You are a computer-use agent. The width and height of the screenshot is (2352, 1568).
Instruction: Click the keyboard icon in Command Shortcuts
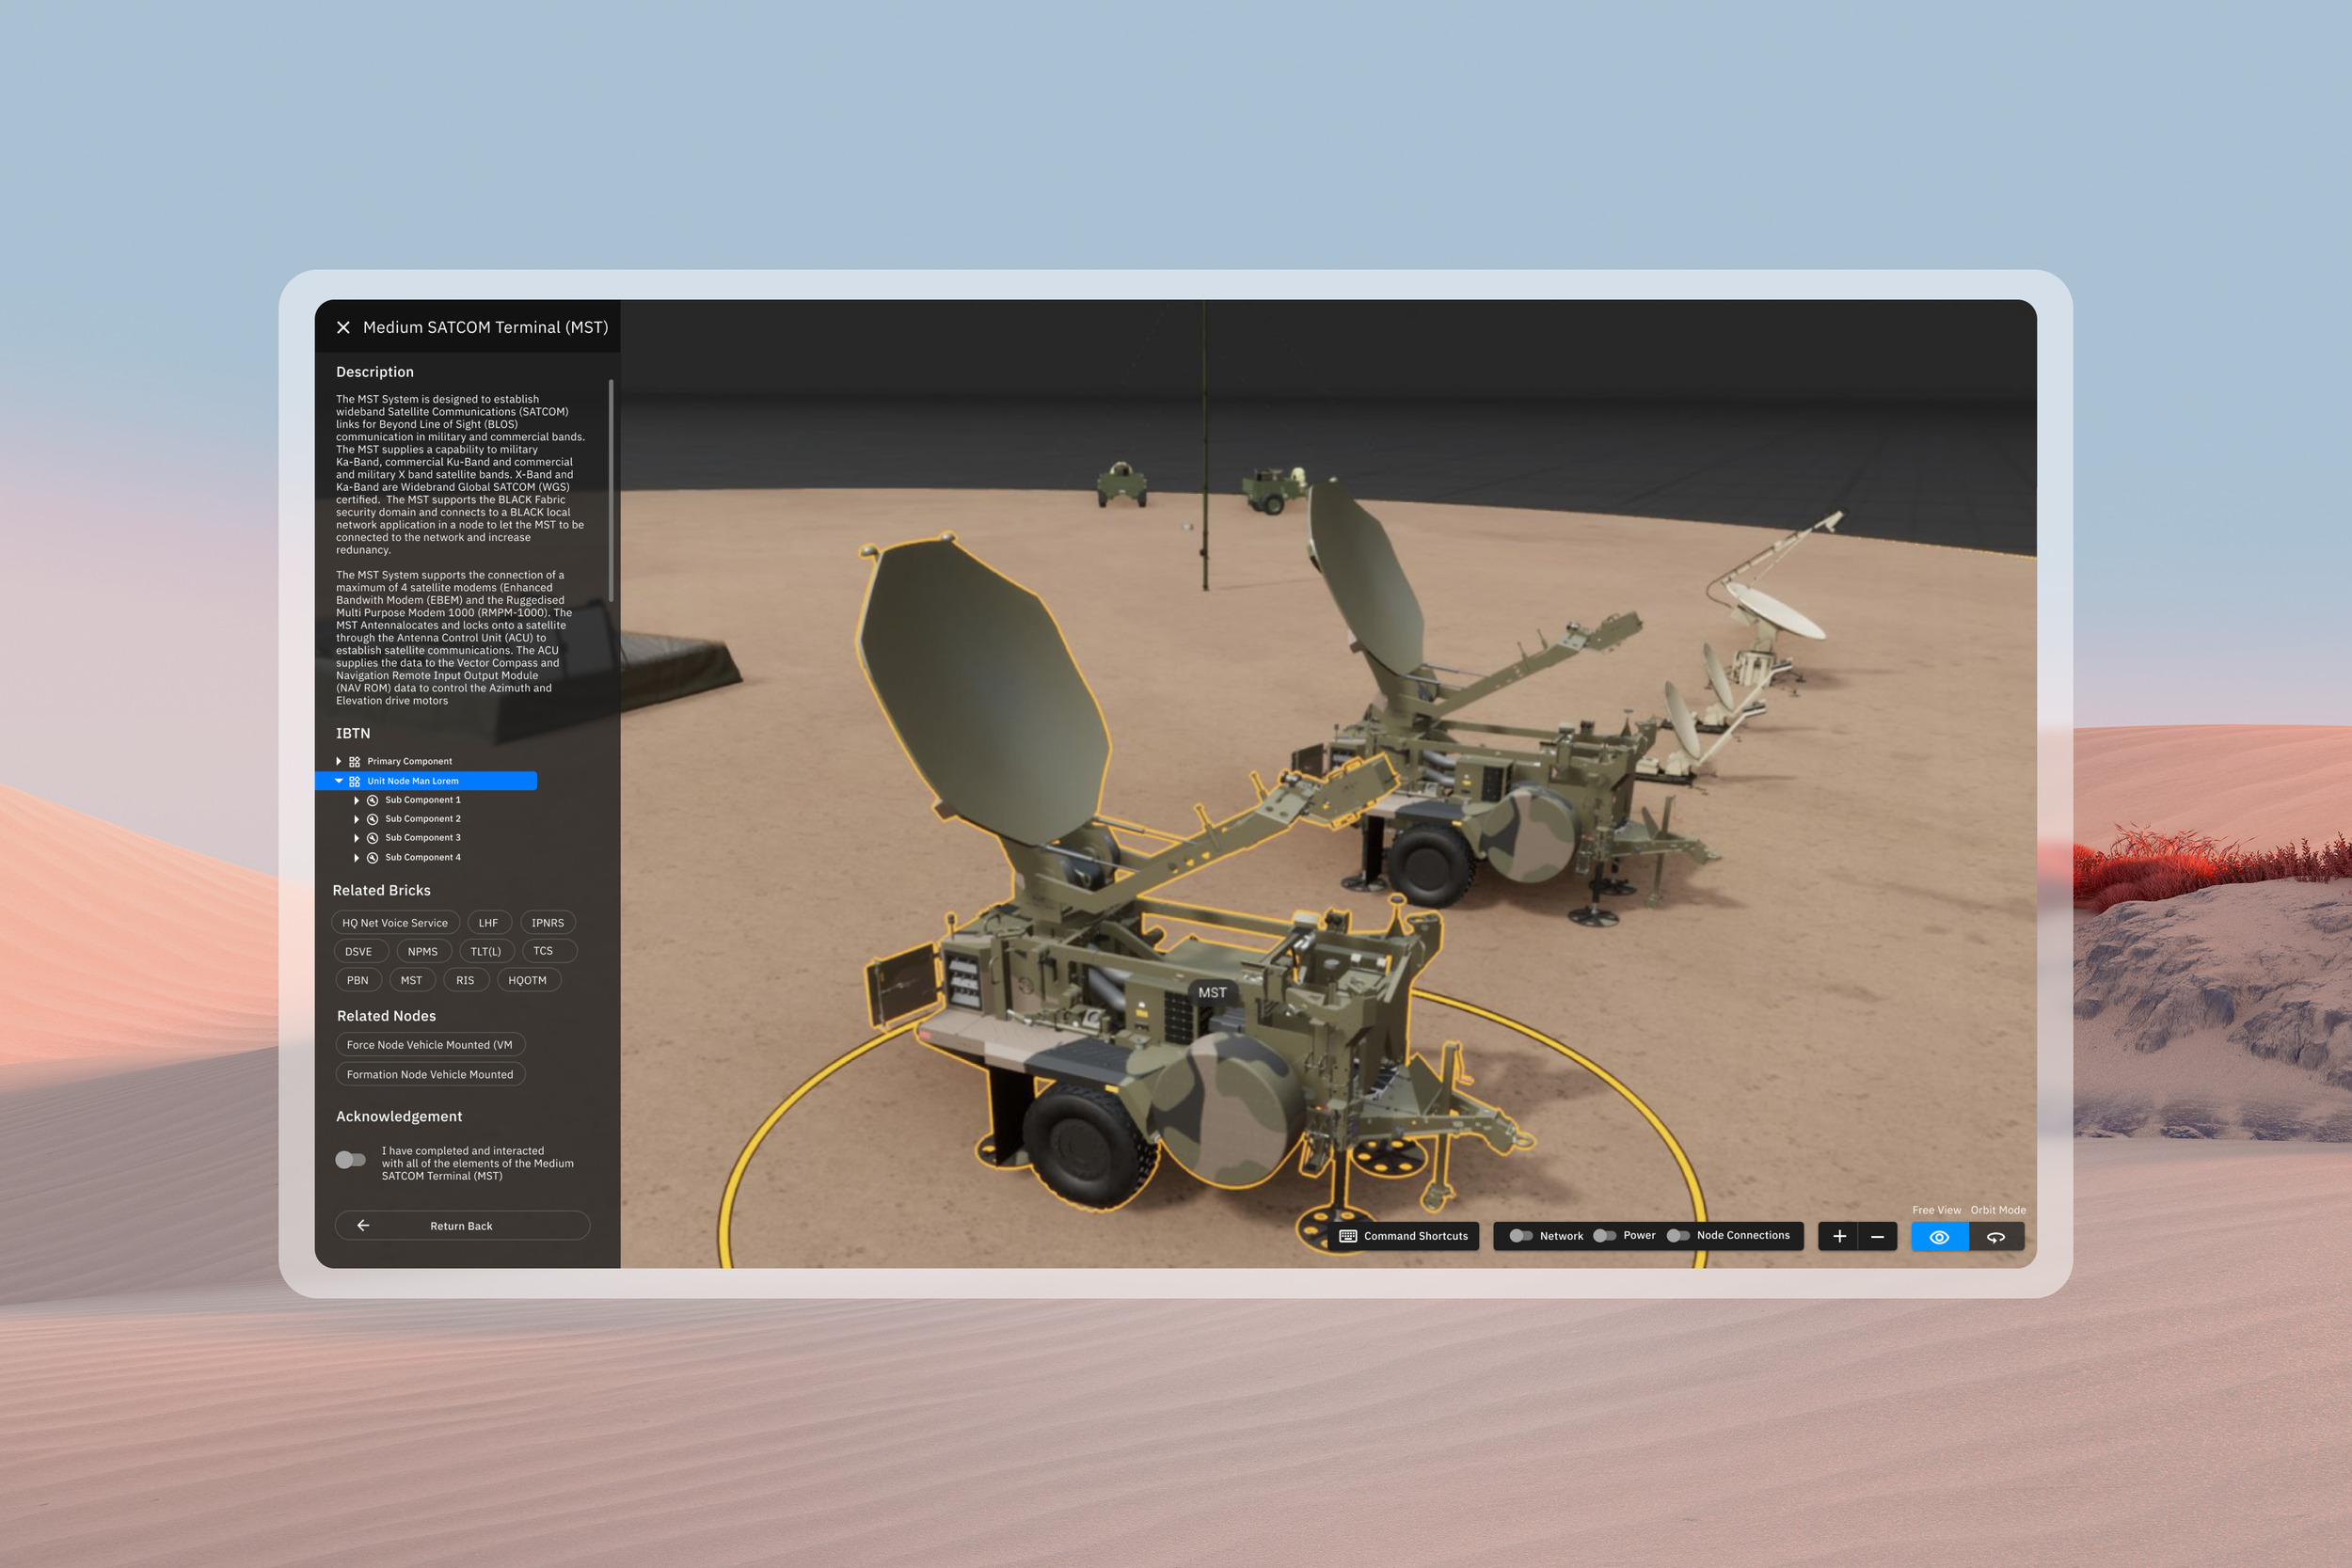click(1347, 1236)
